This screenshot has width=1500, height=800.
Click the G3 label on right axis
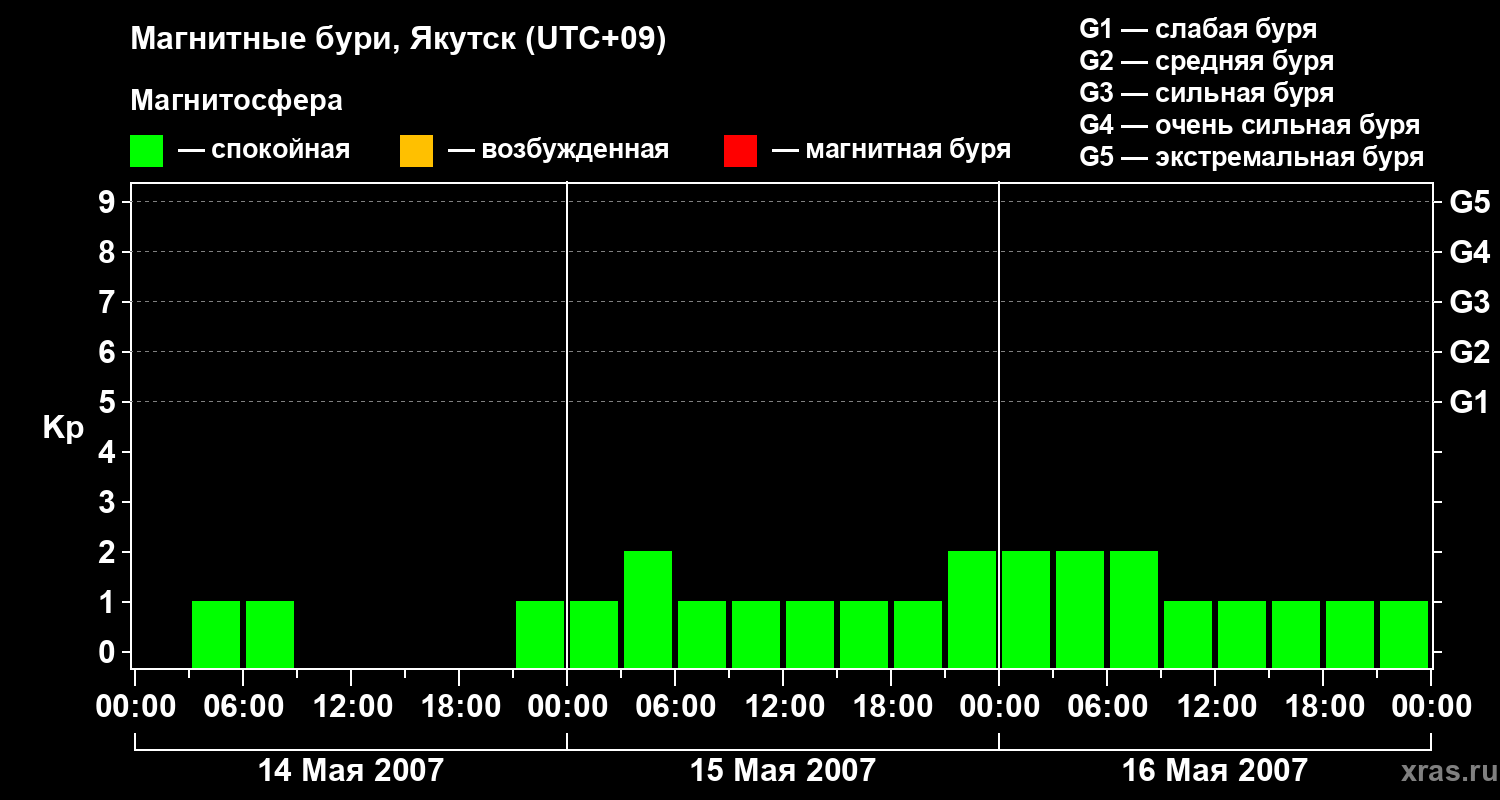[x=1469, y=302]
